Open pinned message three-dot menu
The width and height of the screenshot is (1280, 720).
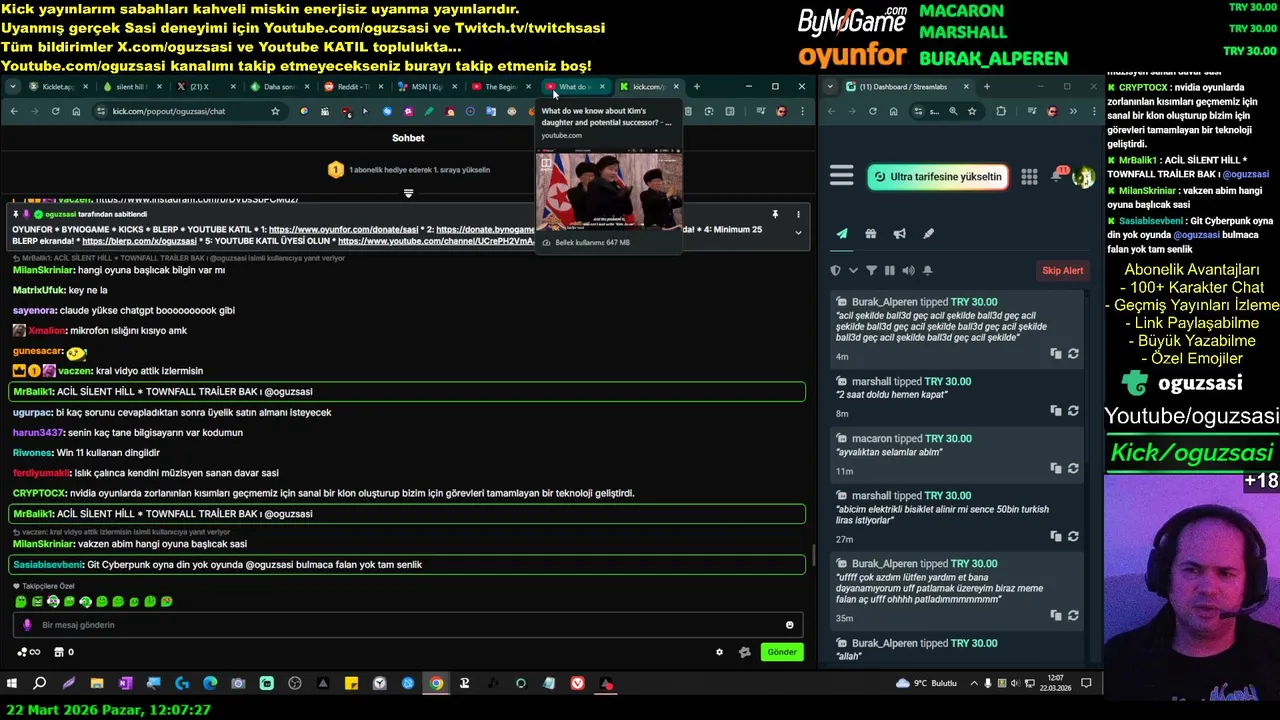798,214
